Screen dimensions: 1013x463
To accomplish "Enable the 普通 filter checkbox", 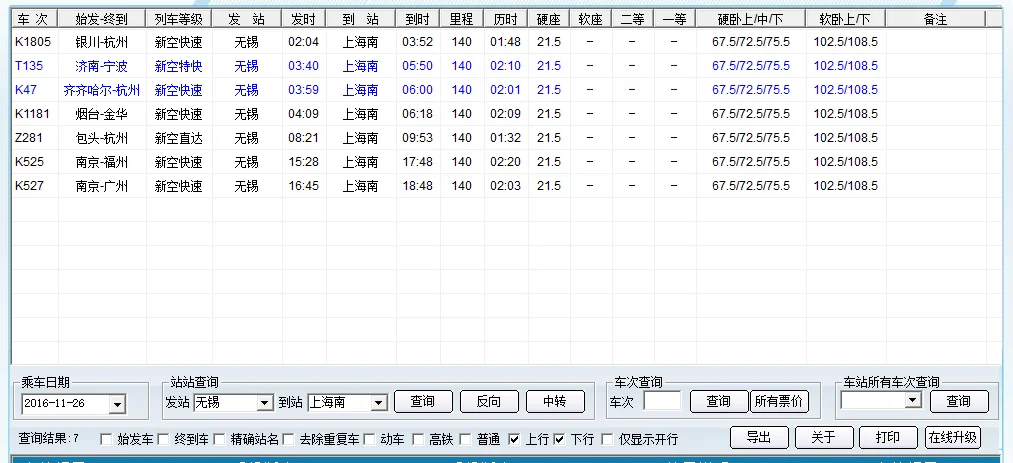I will (x=465, y=440).
